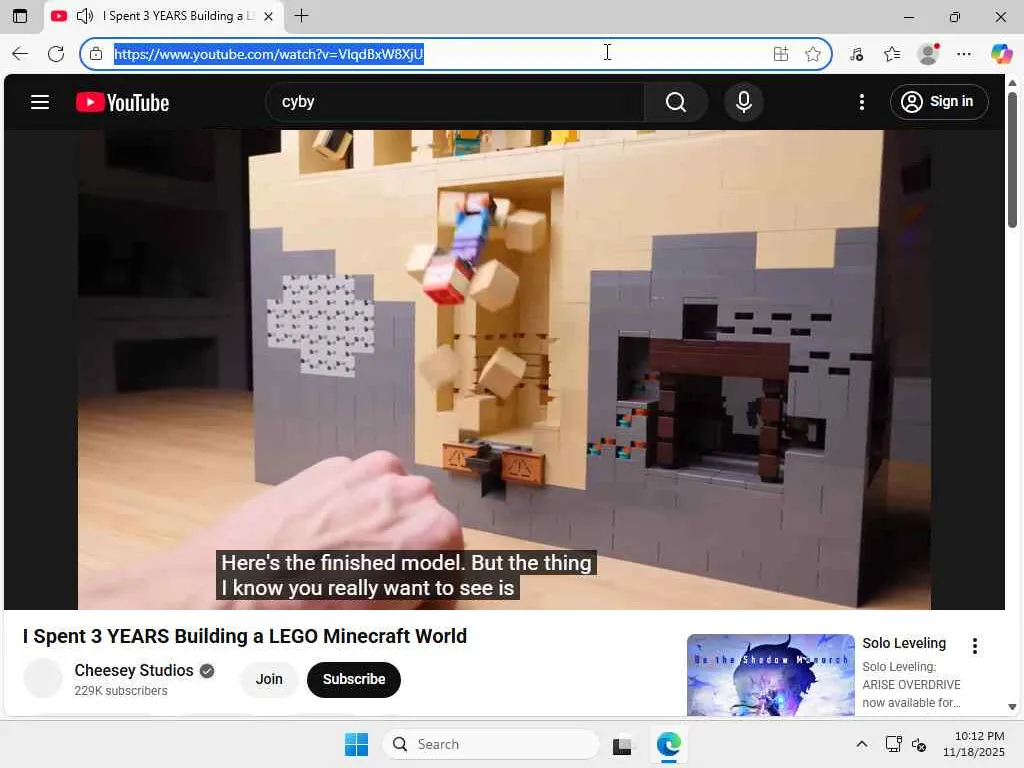Open Solo Leveling ad options menu

(974, 646)
